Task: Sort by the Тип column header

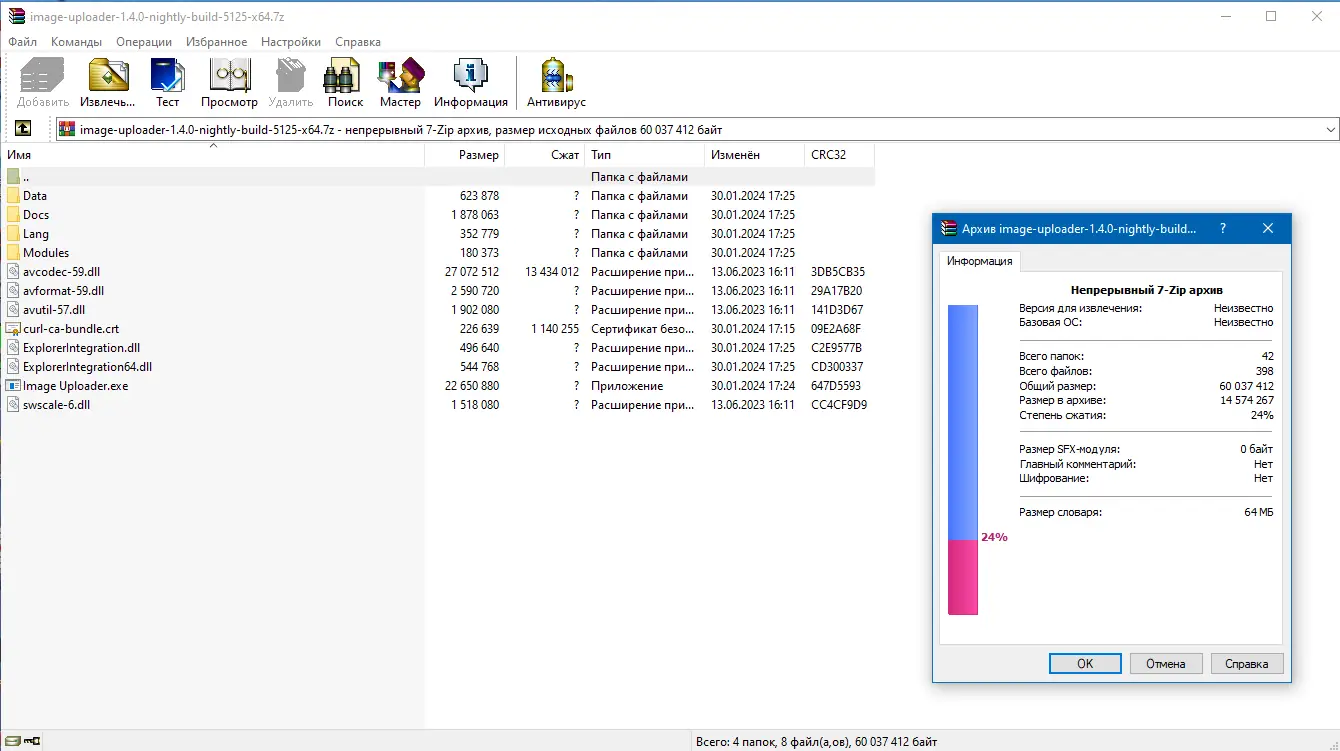Action: click(645, 155)
